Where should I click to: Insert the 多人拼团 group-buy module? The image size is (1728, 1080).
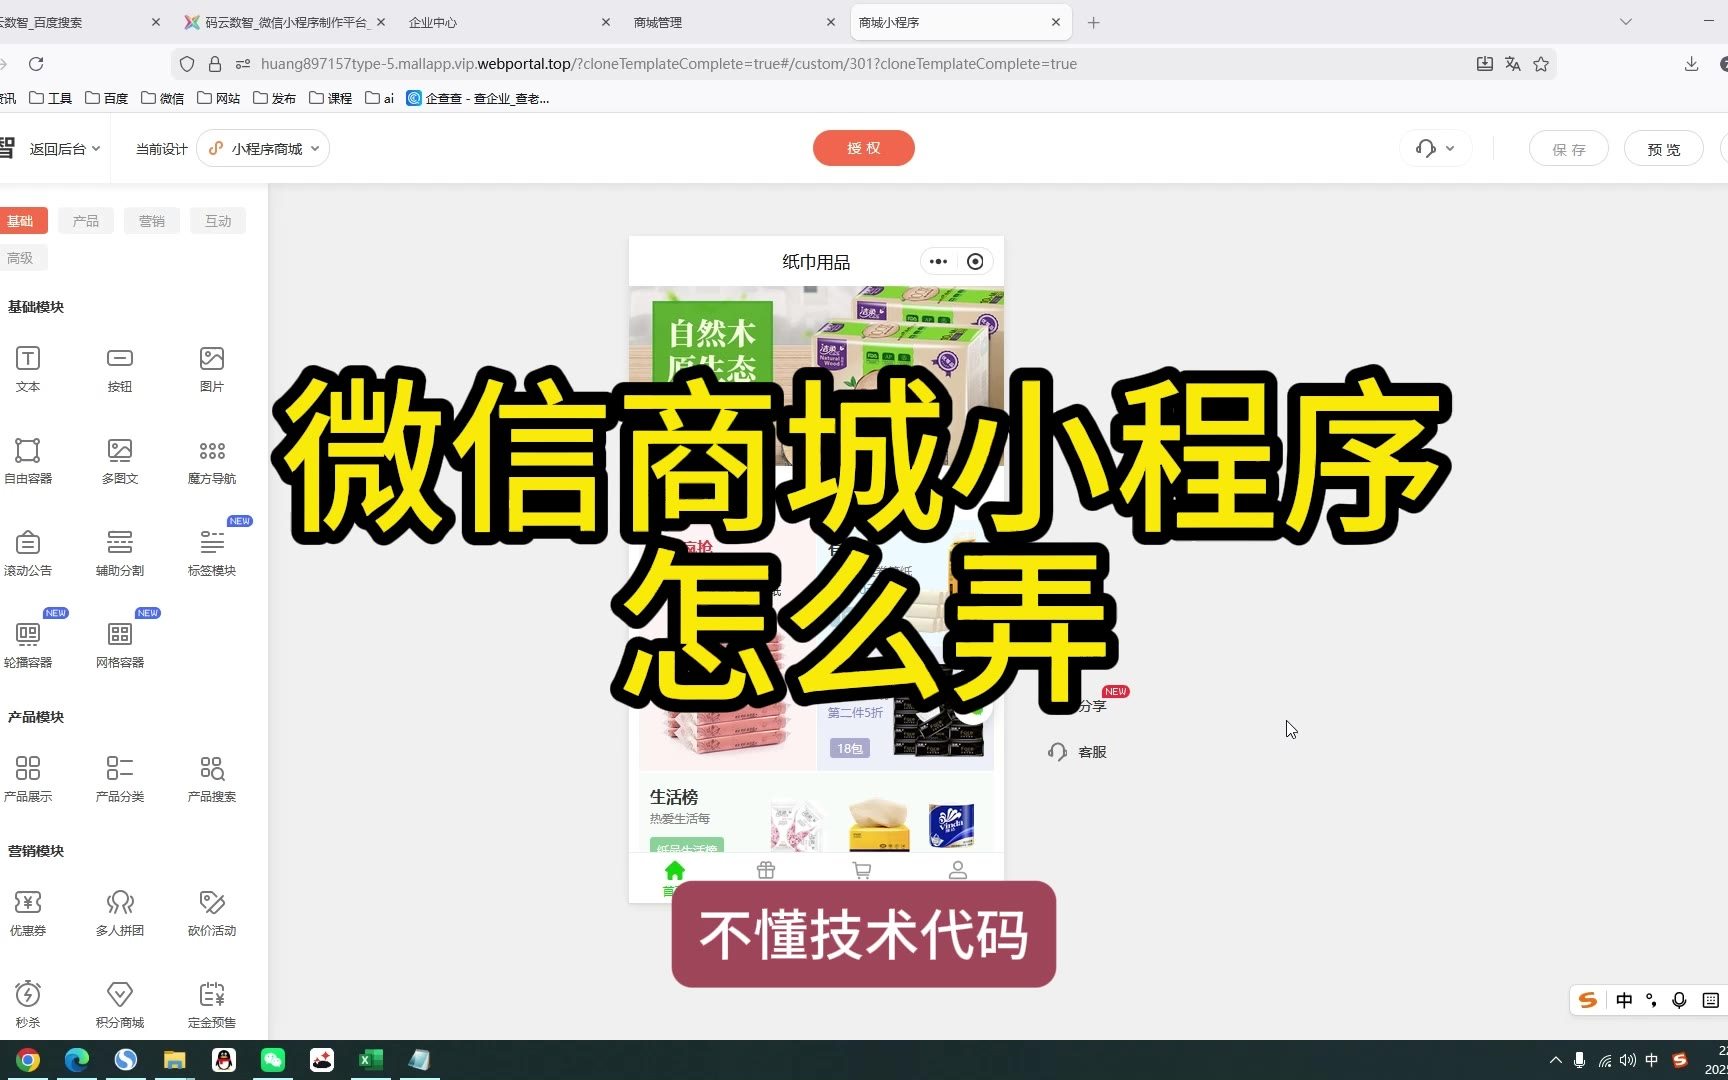point(120,913)
